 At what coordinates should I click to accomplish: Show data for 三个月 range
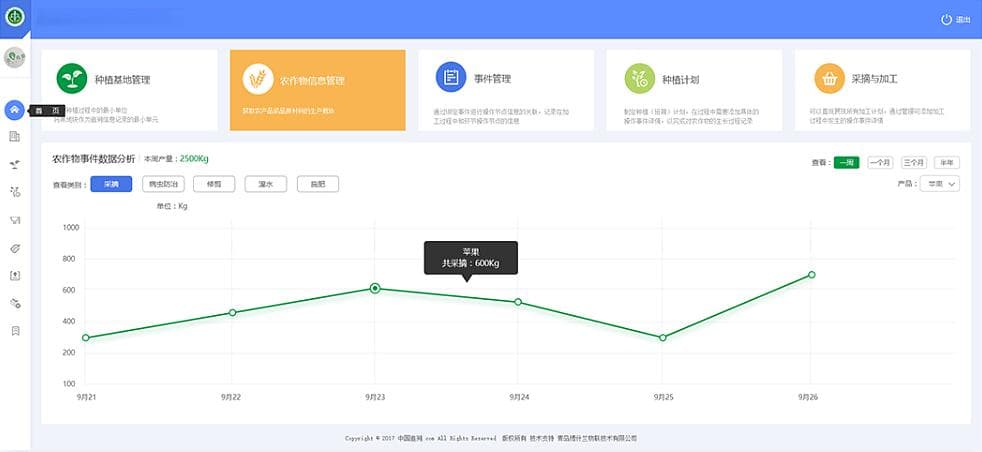(914, 163)
